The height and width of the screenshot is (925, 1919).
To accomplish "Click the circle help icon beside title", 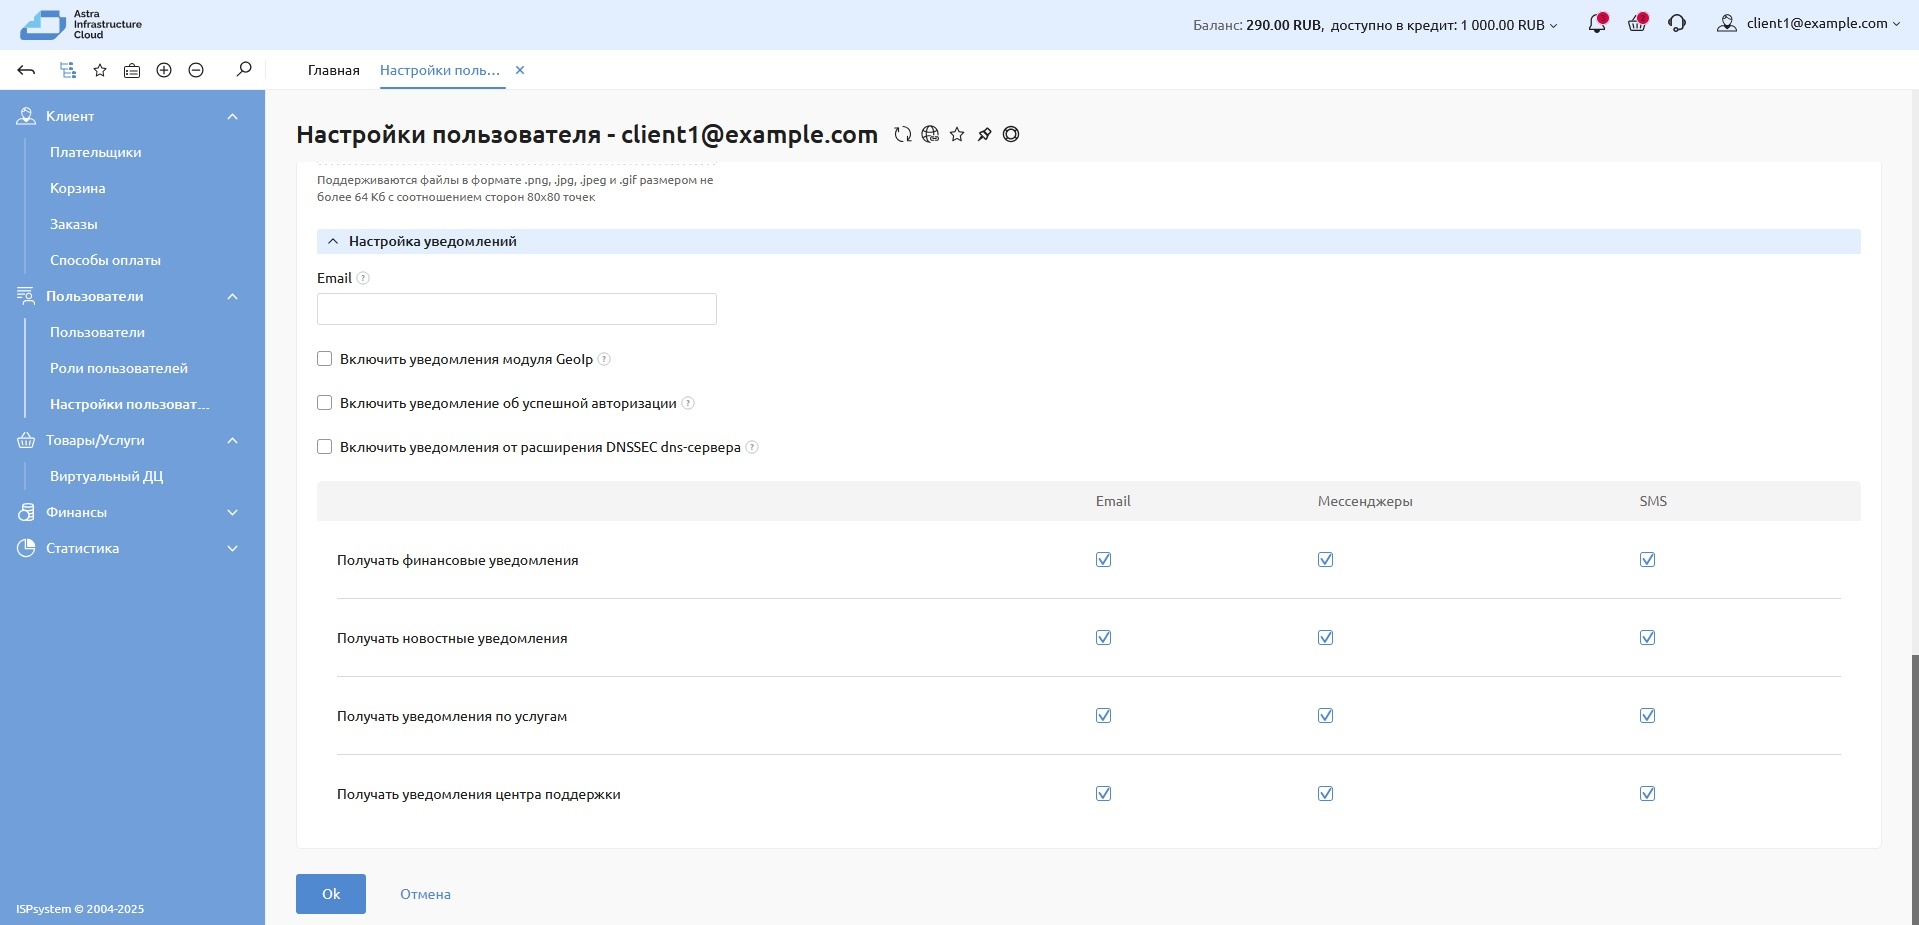I will click(1011, 134).
